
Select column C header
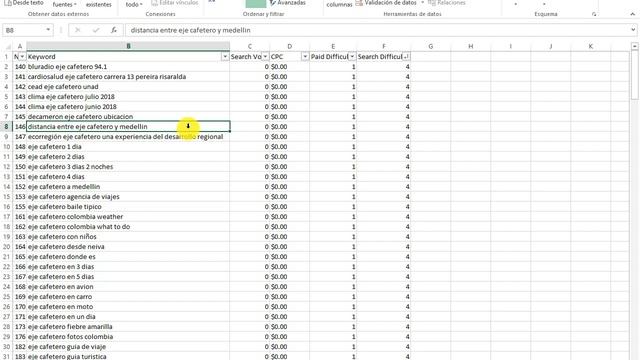pyautogui.click(x=249, y=47)
